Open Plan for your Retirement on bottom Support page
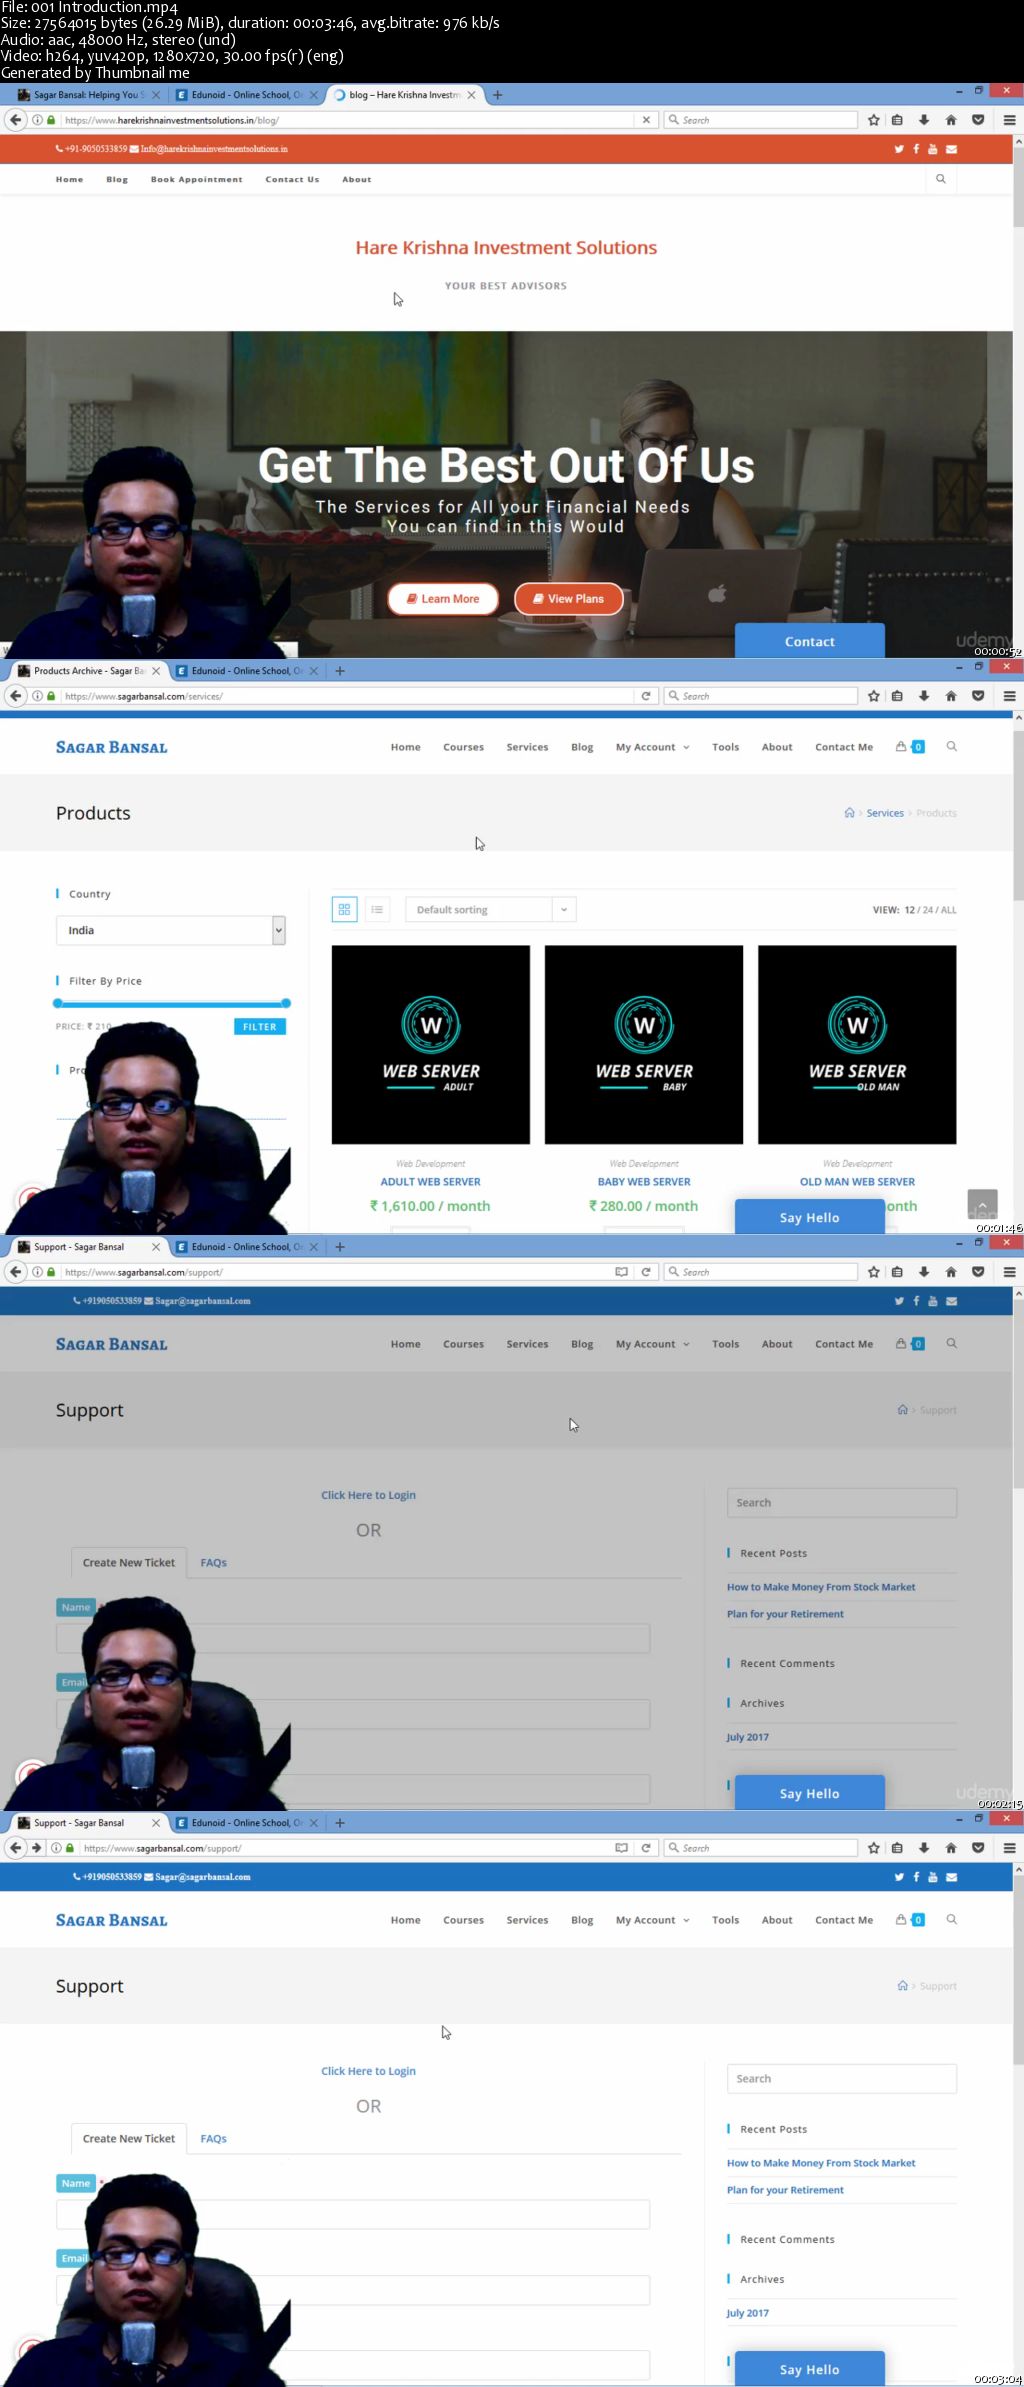Viewport: 1024px width, 2387px height. click(x=785, y=2190)
